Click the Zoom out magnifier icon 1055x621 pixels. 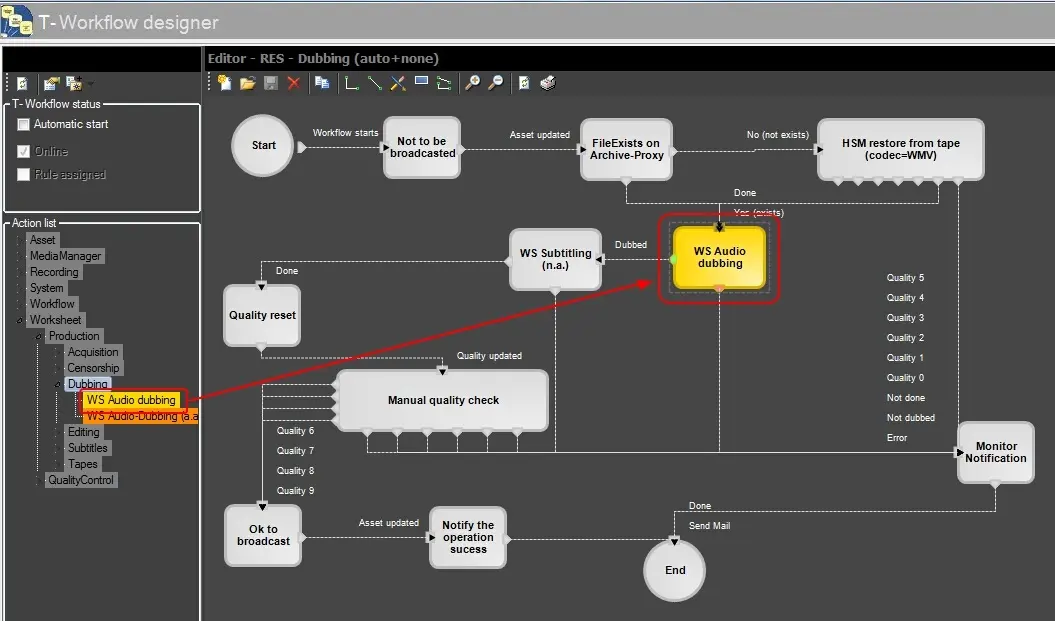point(495,83)
